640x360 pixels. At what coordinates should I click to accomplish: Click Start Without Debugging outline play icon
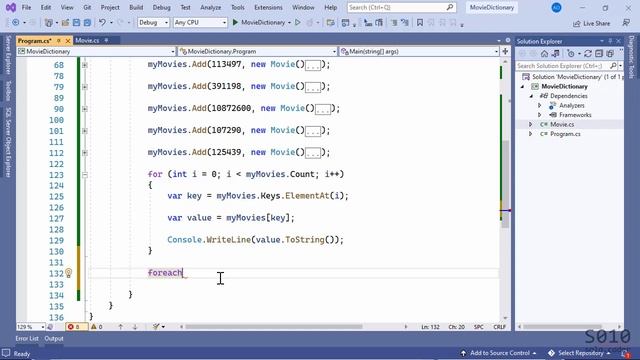[x=298, y=22]
